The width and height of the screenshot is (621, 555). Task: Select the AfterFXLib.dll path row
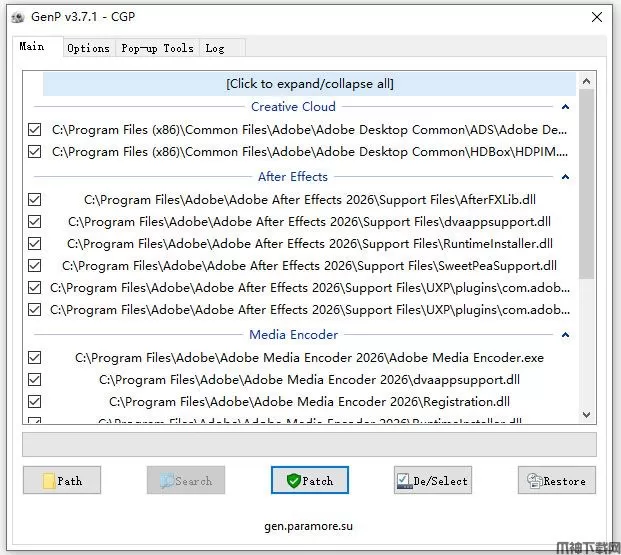coord(310,200)
